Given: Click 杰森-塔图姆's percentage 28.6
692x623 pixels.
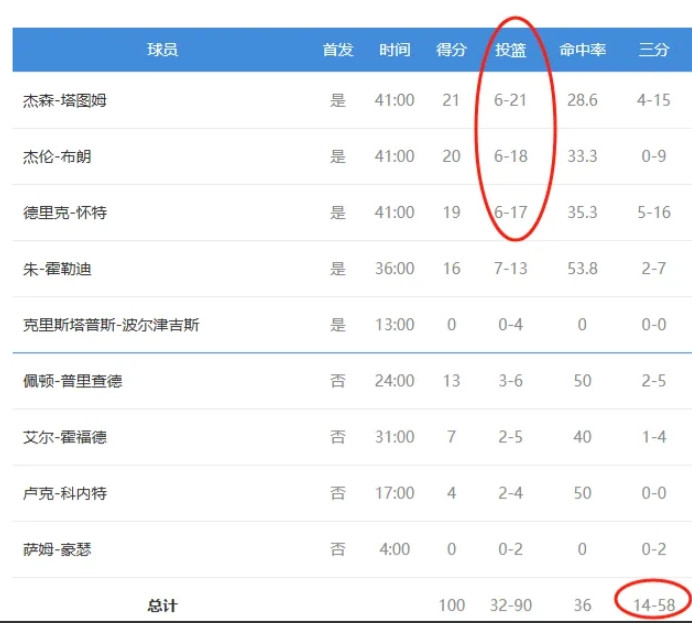Looking at the screenshot, I should click(583, 100).
